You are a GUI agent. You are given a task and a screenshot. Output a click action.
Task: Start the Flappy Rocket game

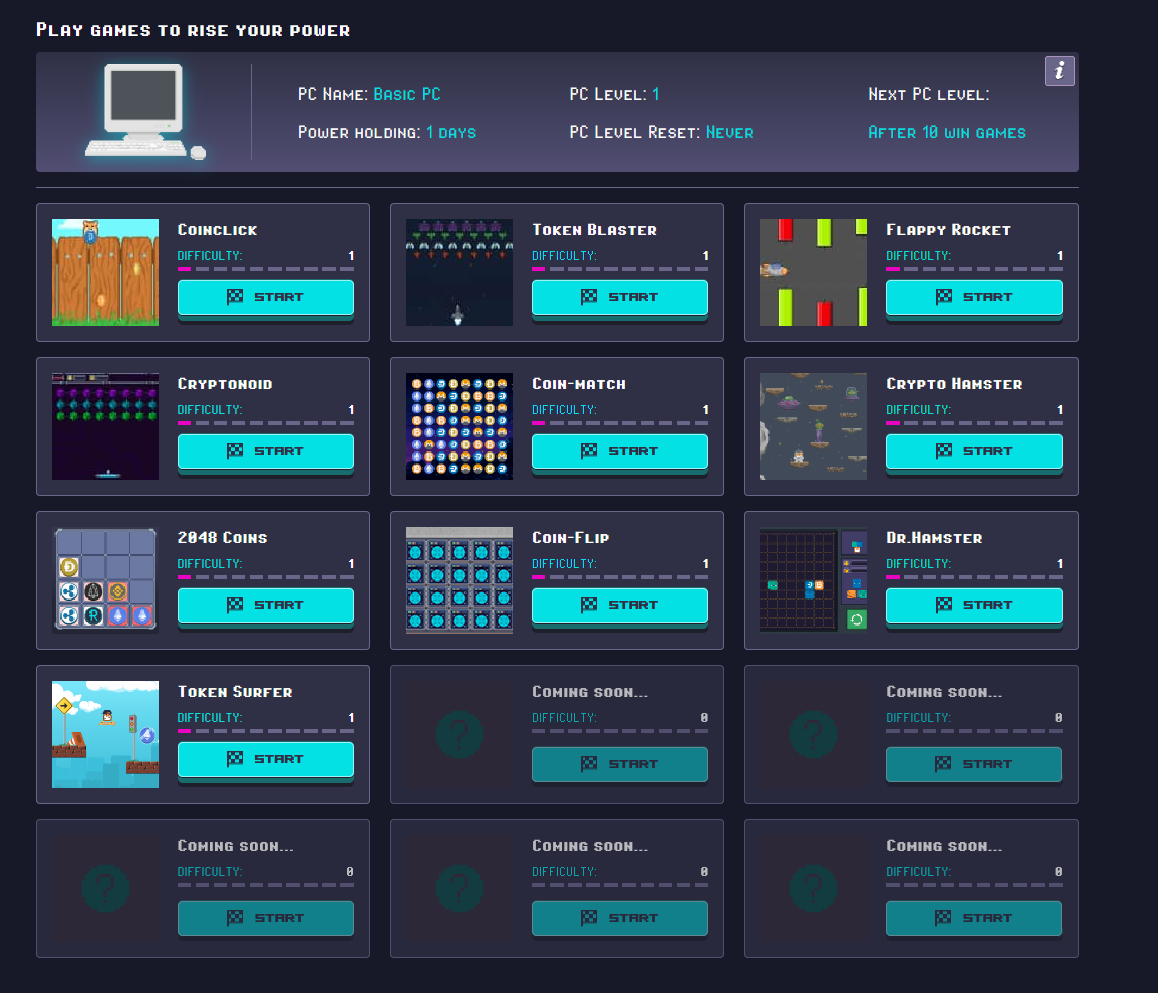(x=974, y=298)
